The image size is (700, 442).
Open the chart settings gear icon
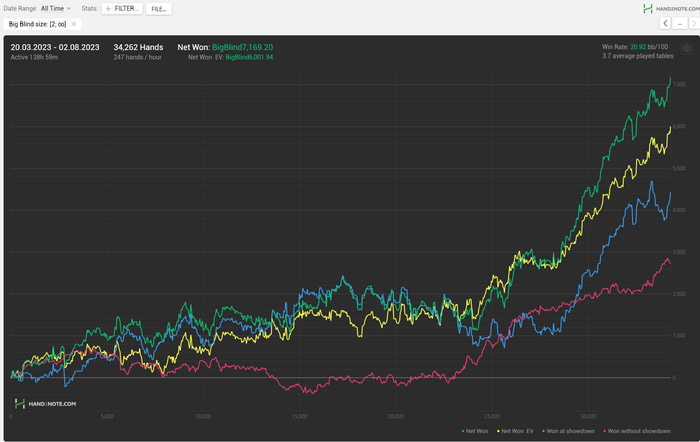point(687,48)
